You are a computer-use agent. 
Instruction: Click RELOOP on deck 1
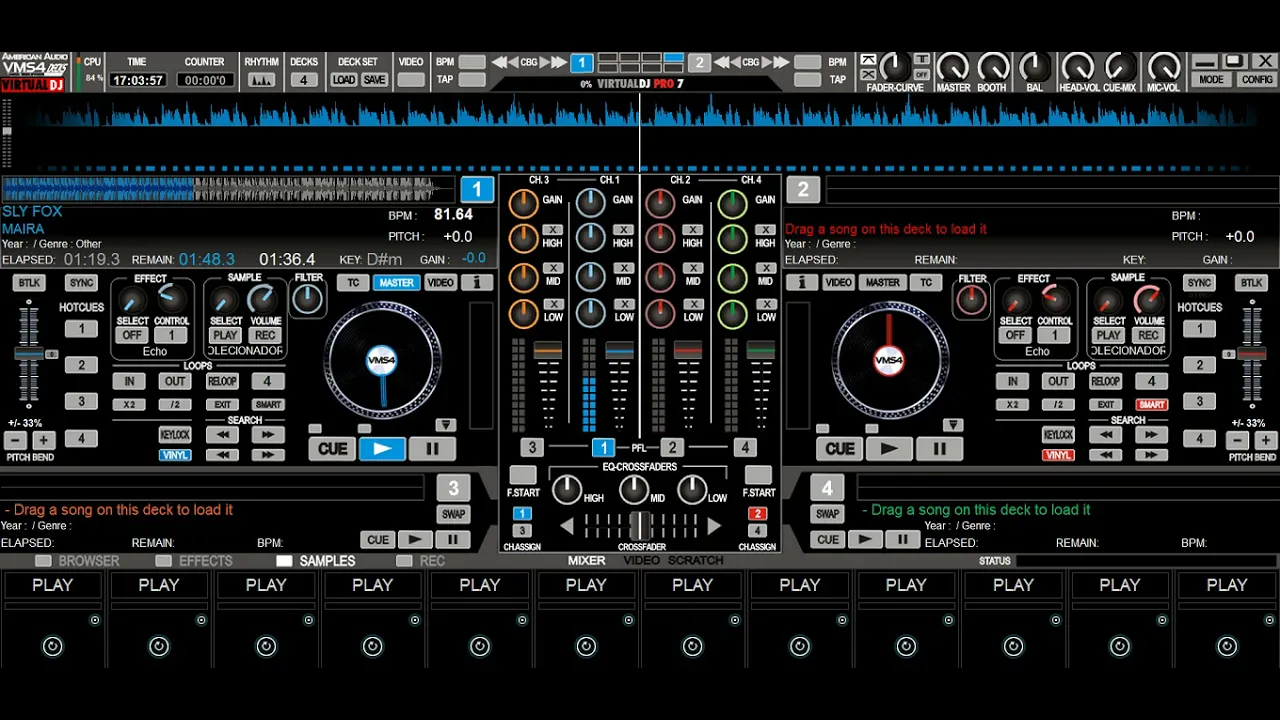click(222, 381)
